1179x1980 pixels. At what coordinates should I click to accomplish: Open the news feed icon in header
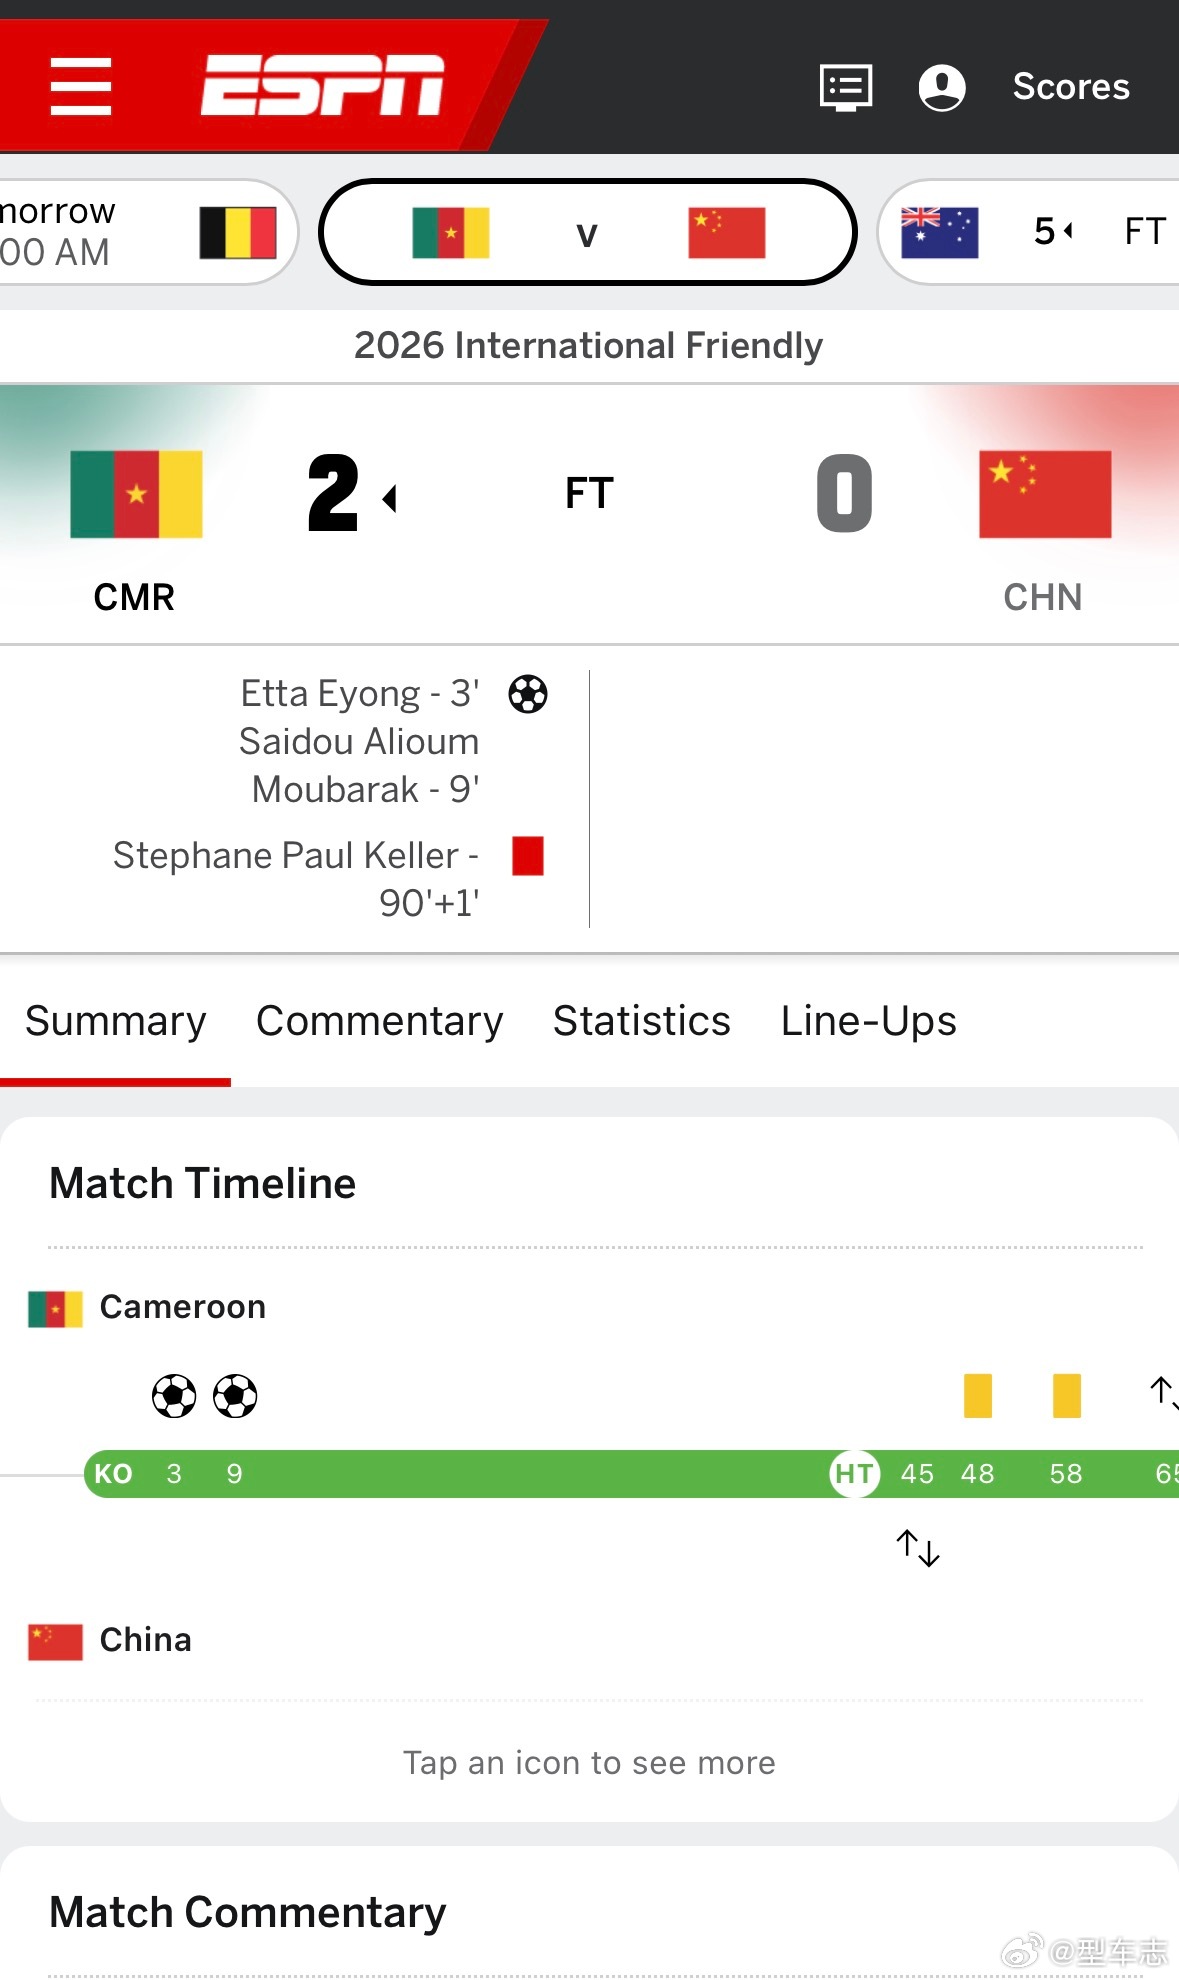click(x=845, y=87)
